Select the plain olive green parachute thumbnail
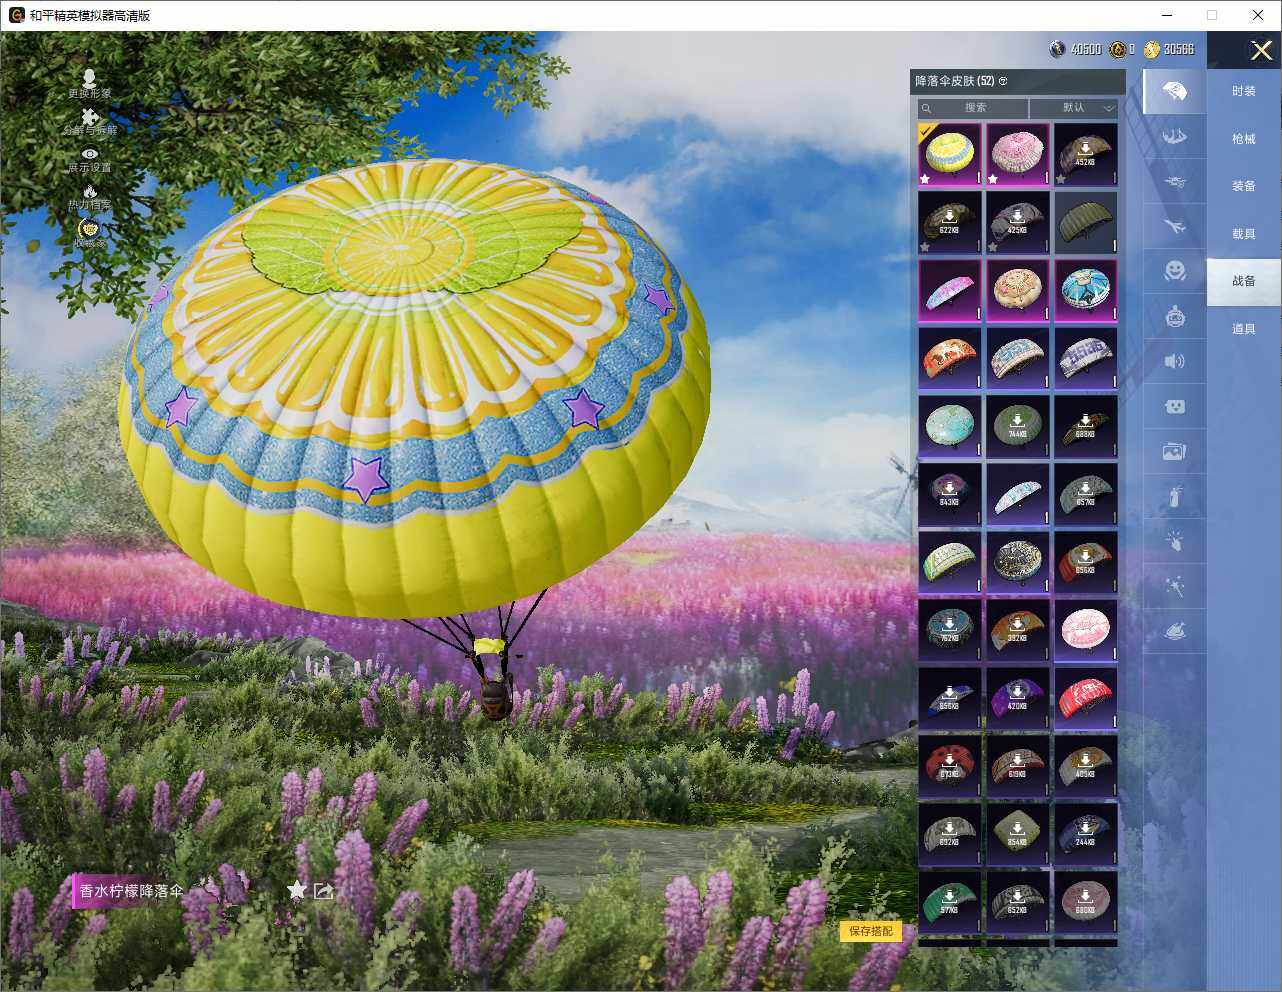The height and width of the screenshot is (992, 1282). (x=1085, y=222)
